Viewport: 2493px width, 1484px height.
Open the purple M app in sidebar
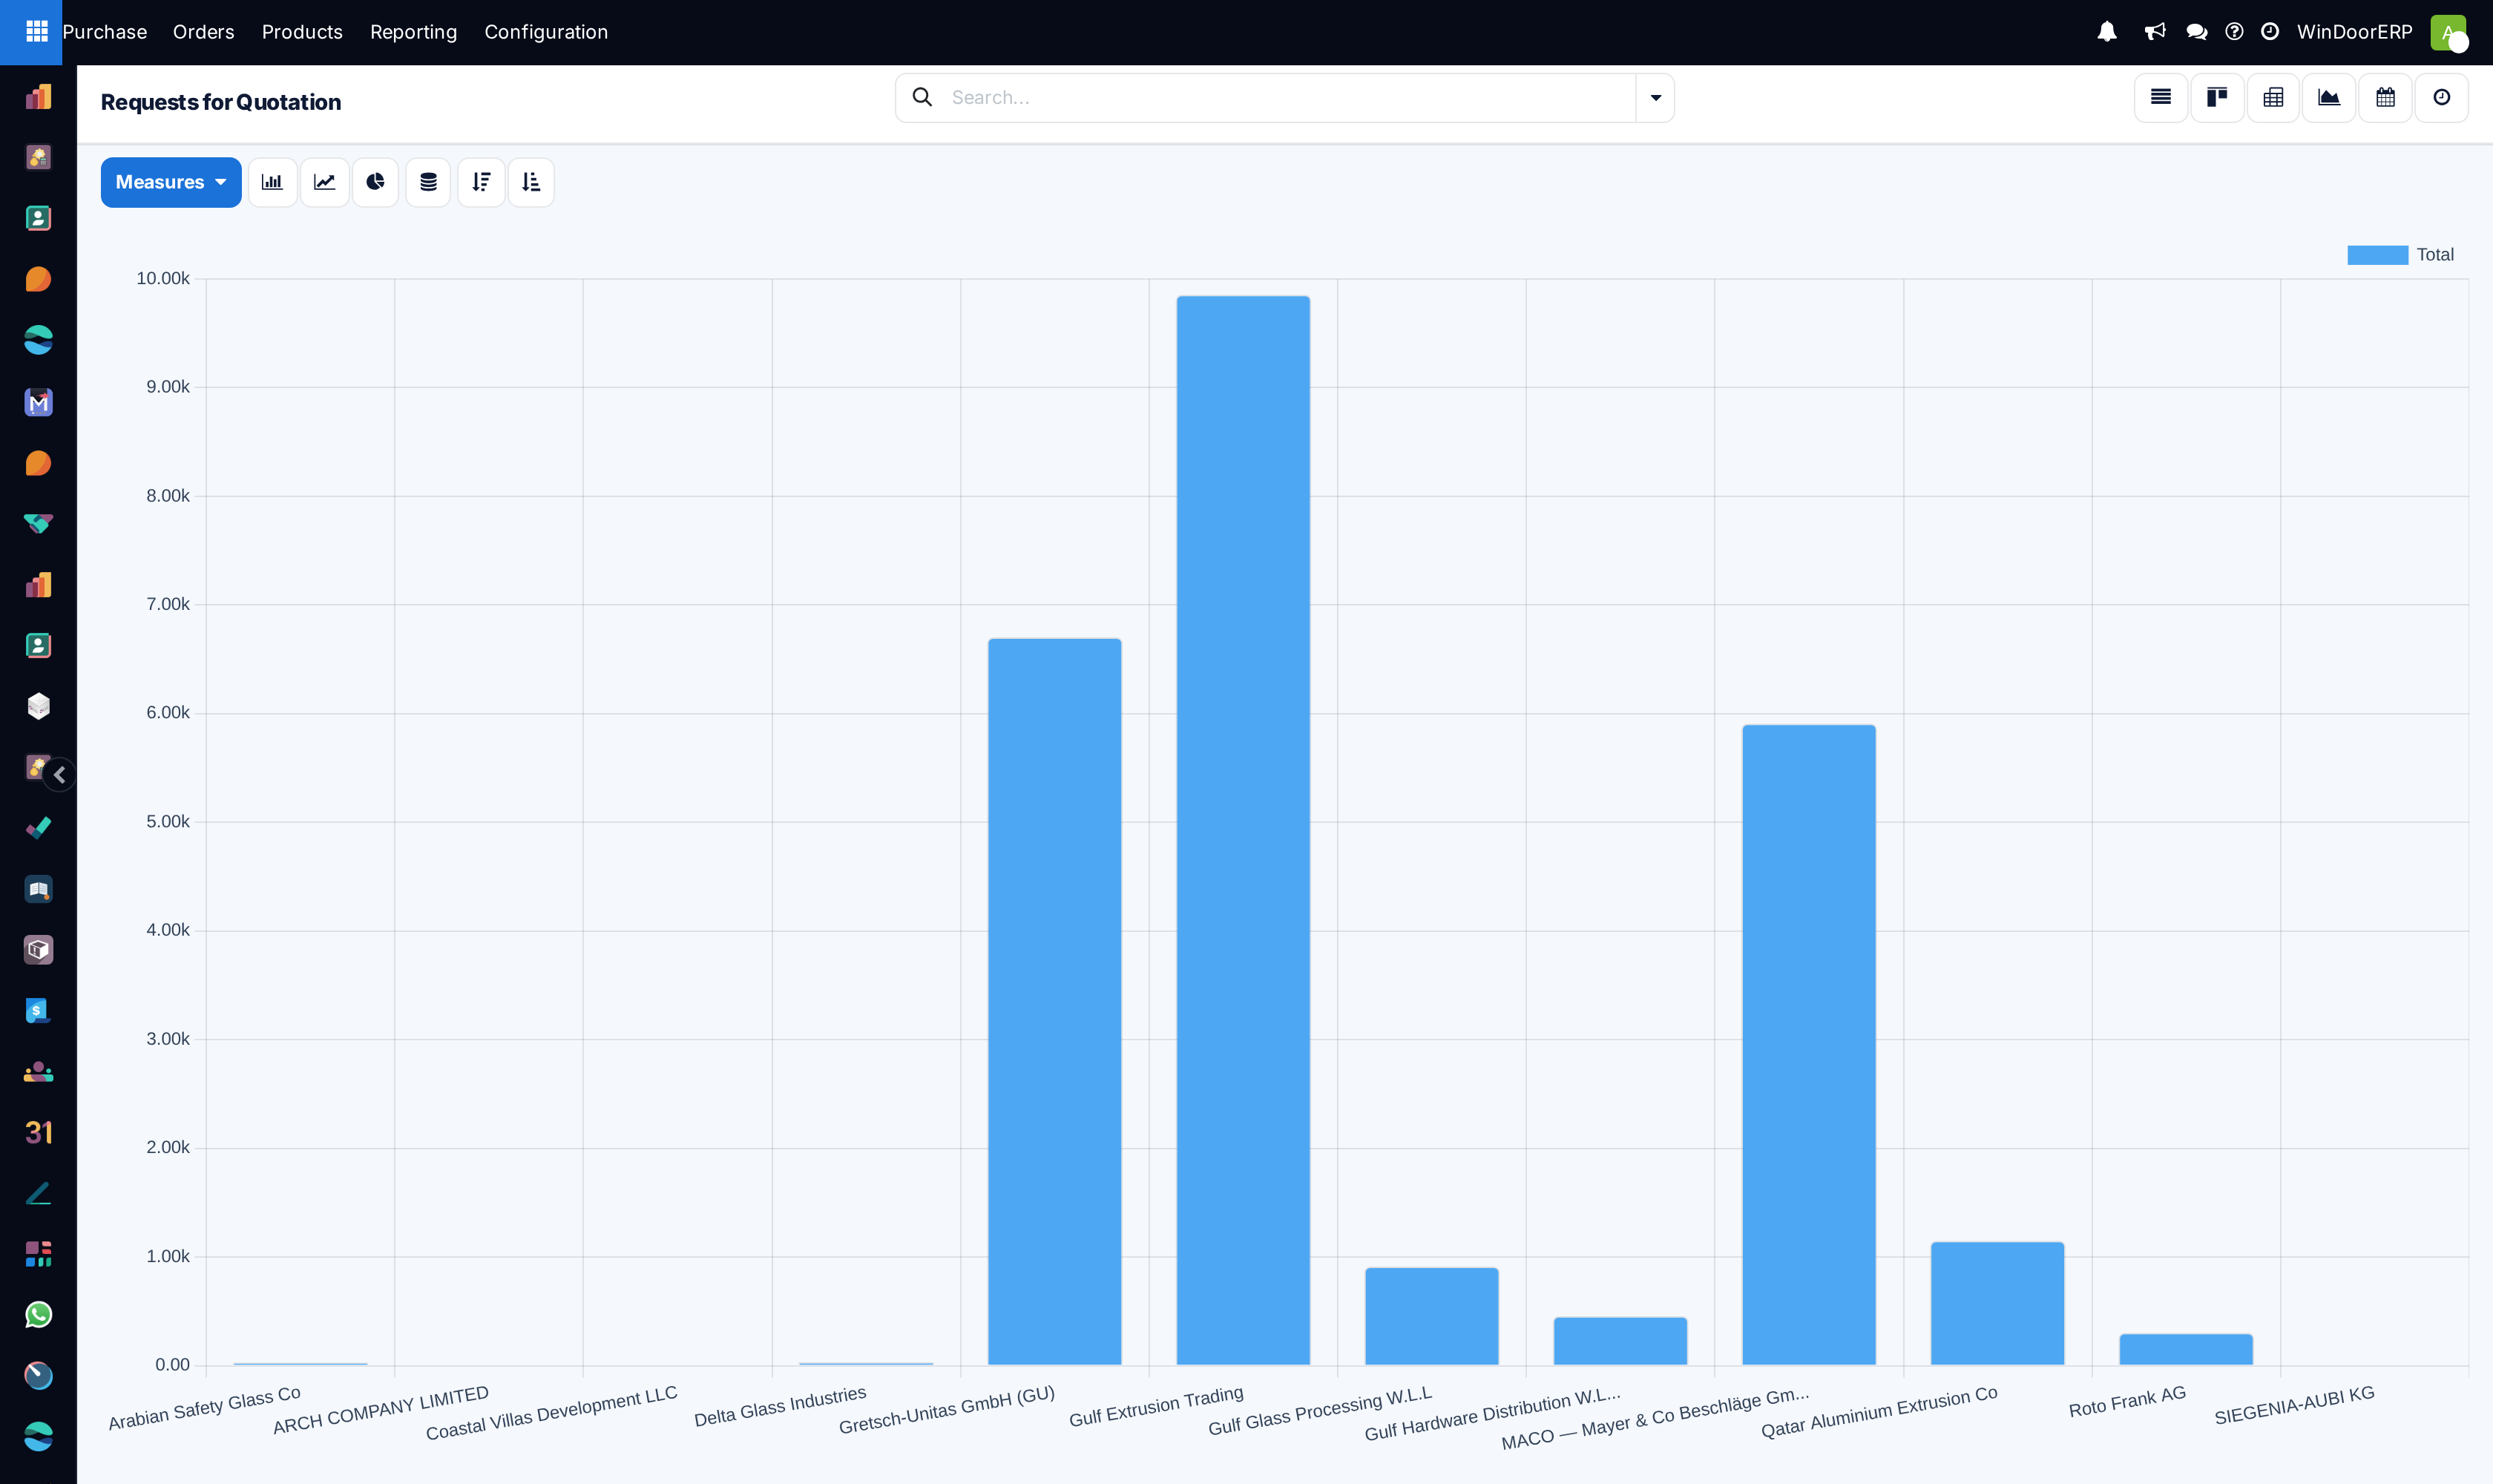pos(38,402)
